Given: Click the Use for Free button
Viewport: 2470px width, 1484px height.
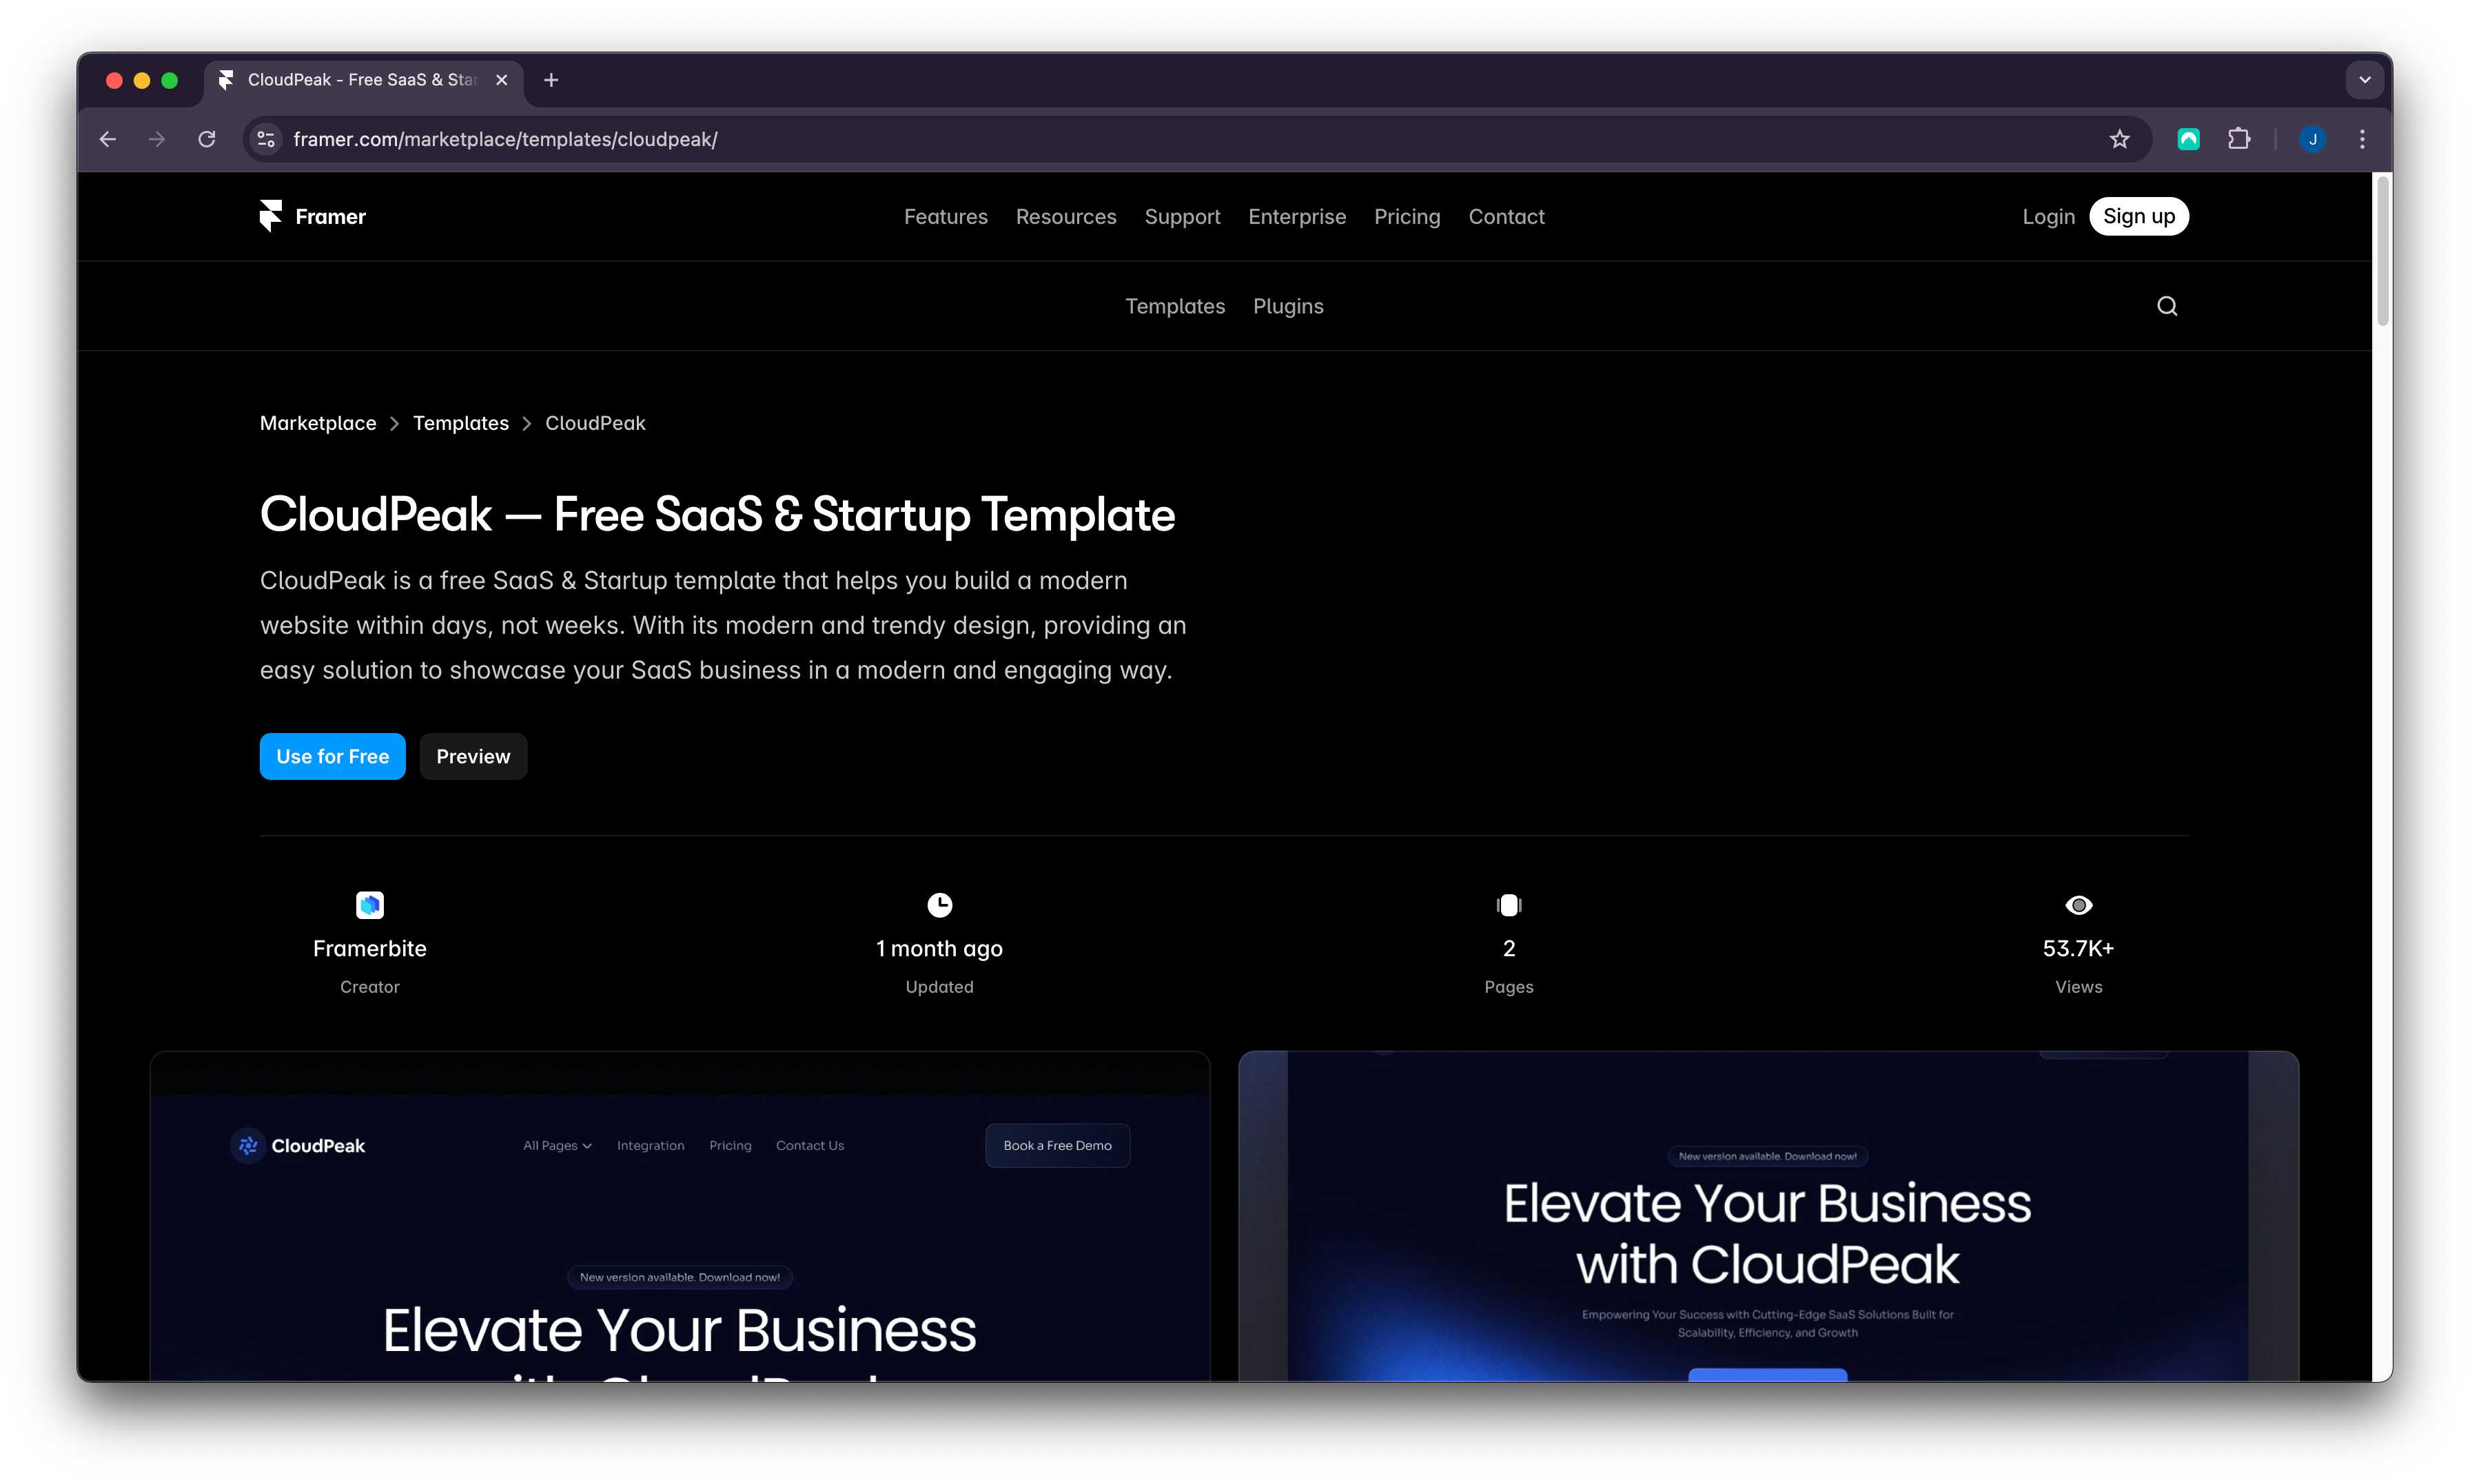Looking at the screenshot, I should [332, 756].
